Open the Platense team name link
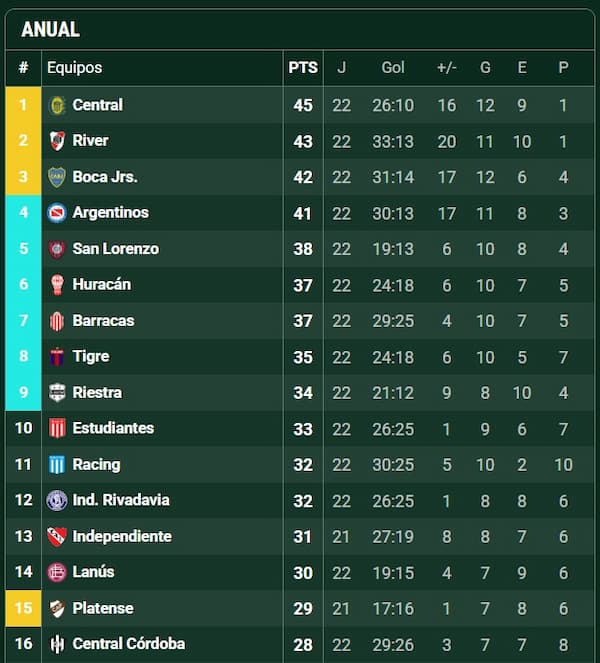 (103, 608)
